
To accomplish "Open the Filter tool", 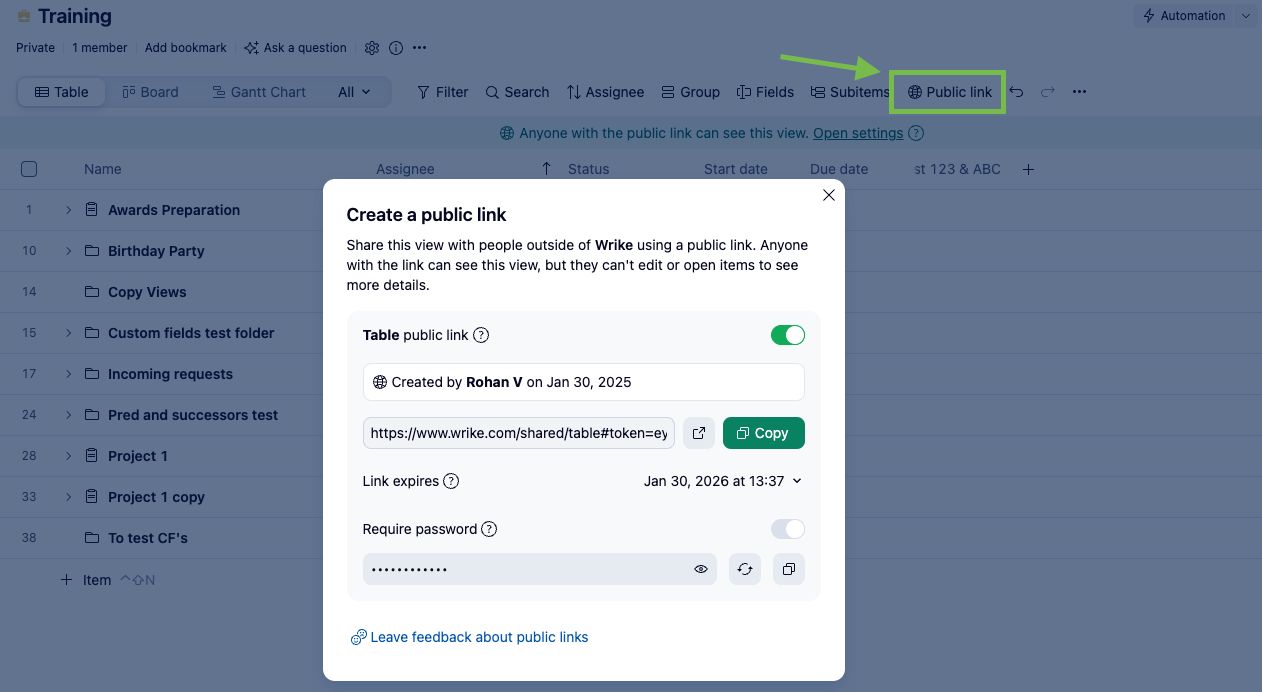I will [443, 92].
